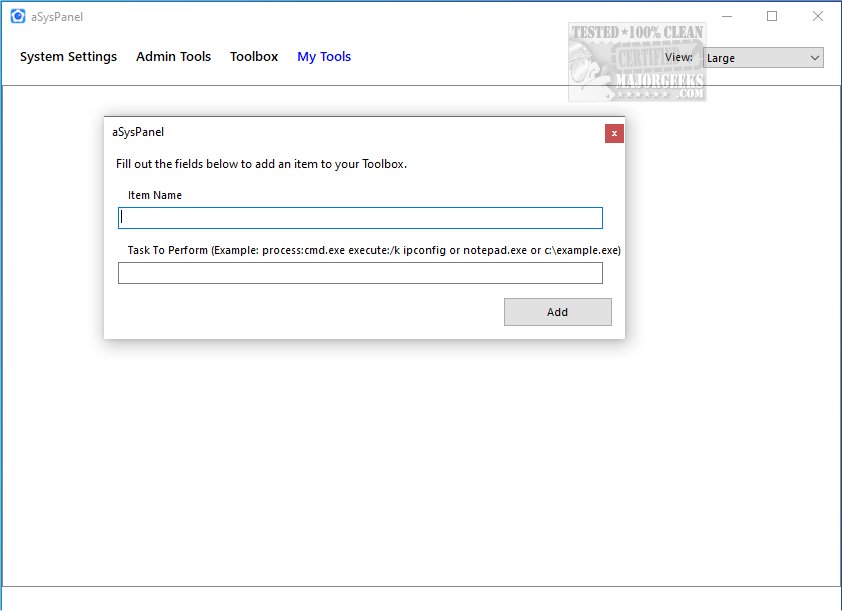The width and height of the screenshot is (842, 611).
Task: Click the dialog title 'aSysPanel'
Action: point(138,132)
